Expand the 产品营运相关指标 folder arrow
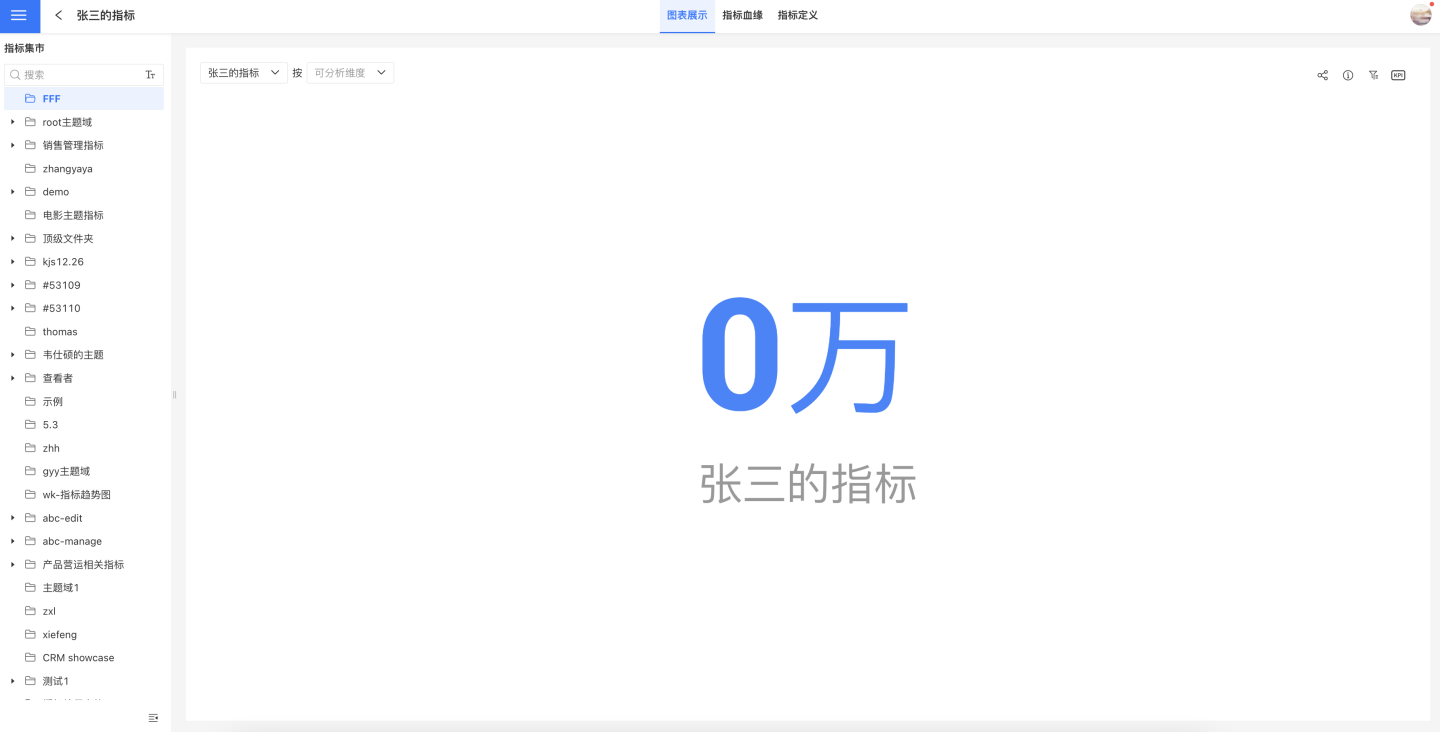Image resolution: width=1440 pixels, height=732 pixels. pos(13,565)
